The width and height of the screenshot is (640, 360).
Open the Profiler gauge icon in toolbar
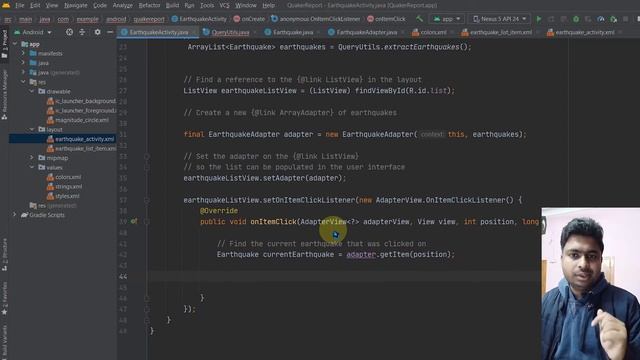point(601,19)
